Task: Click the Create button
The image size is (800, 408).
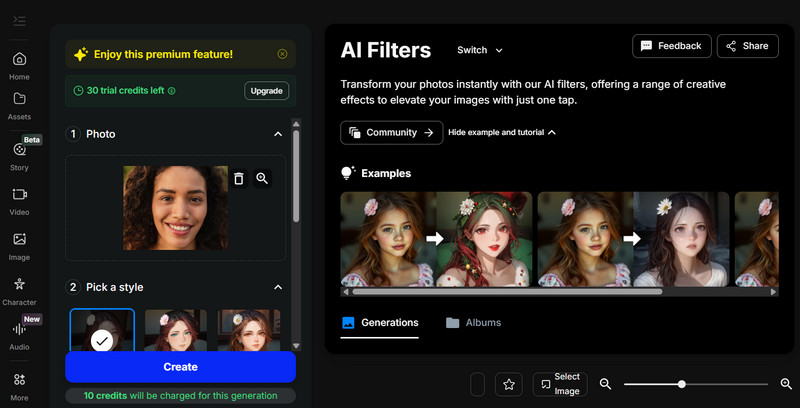Action: (x=181, y=367)
